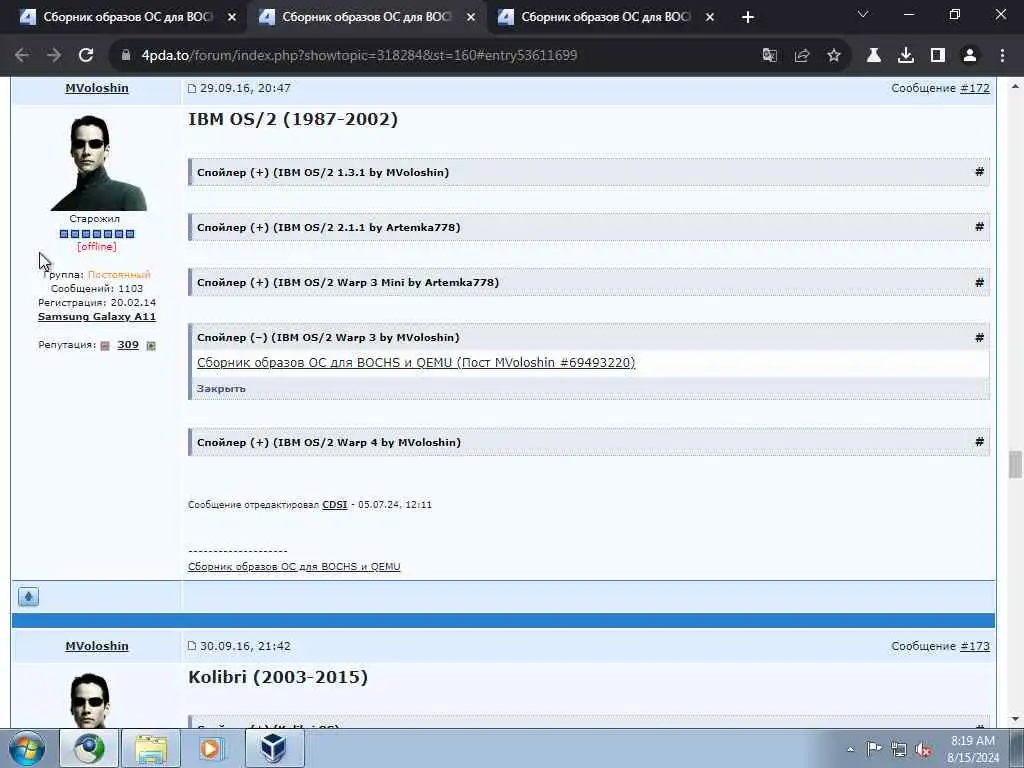Open link to post MVoloshin #69493220
1024x768 pixels.
tap(416, 362)
